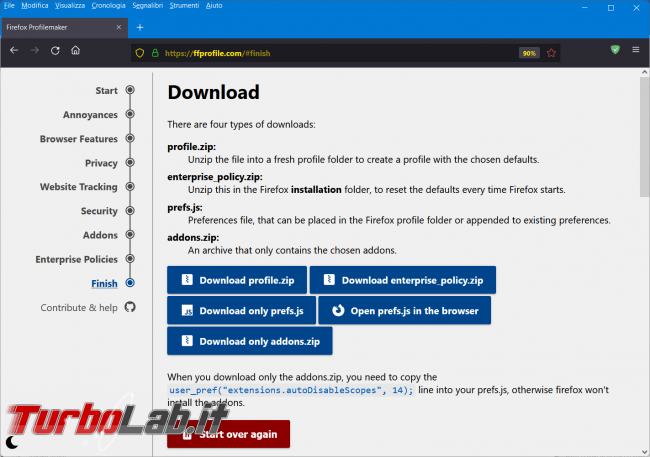The image size is (650, 457).
Task: Click the forward navigation arrow
Action: 35,51
